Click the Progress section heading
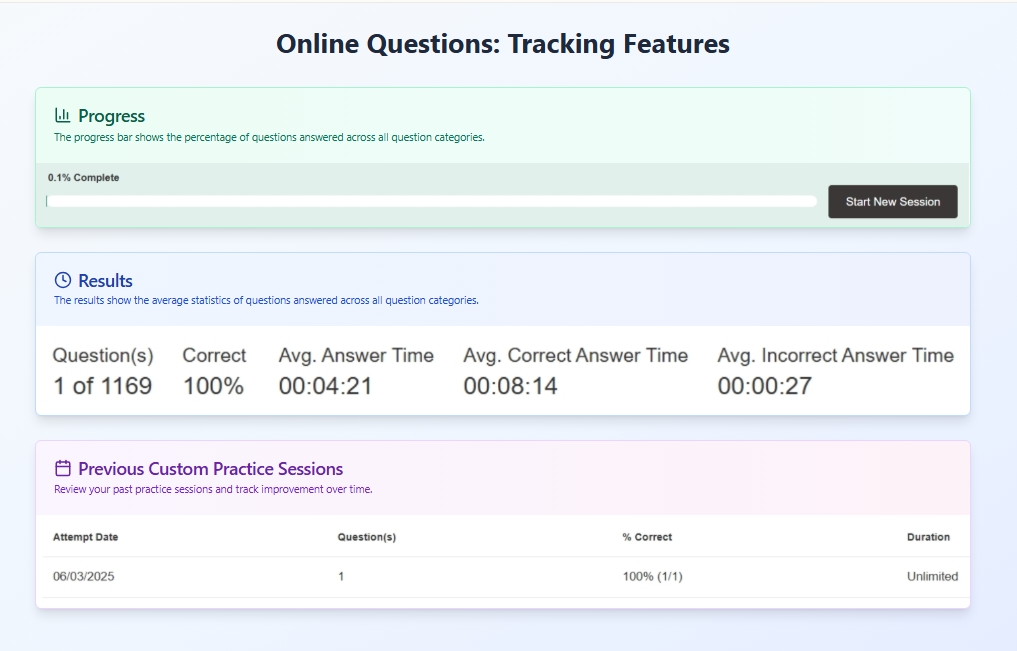This screenshot has height=651, width=1017. pos(112,116)
